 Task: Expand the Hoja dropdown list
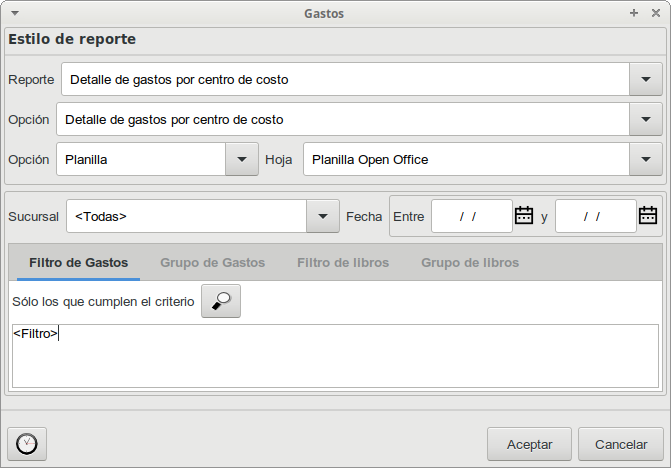646,160
